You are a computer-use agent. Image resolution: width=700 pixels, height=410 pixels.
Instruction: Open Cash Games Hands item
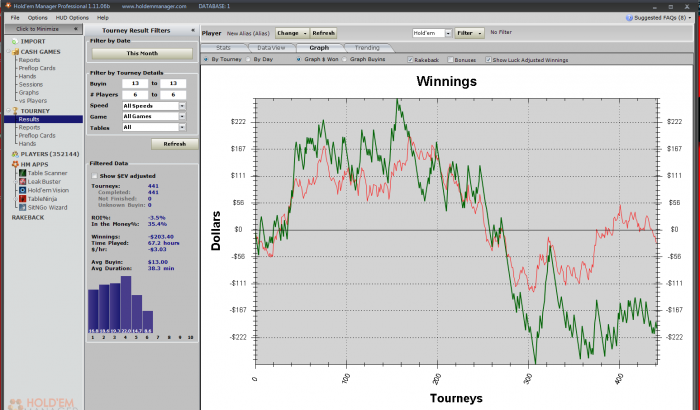[27, 76]
